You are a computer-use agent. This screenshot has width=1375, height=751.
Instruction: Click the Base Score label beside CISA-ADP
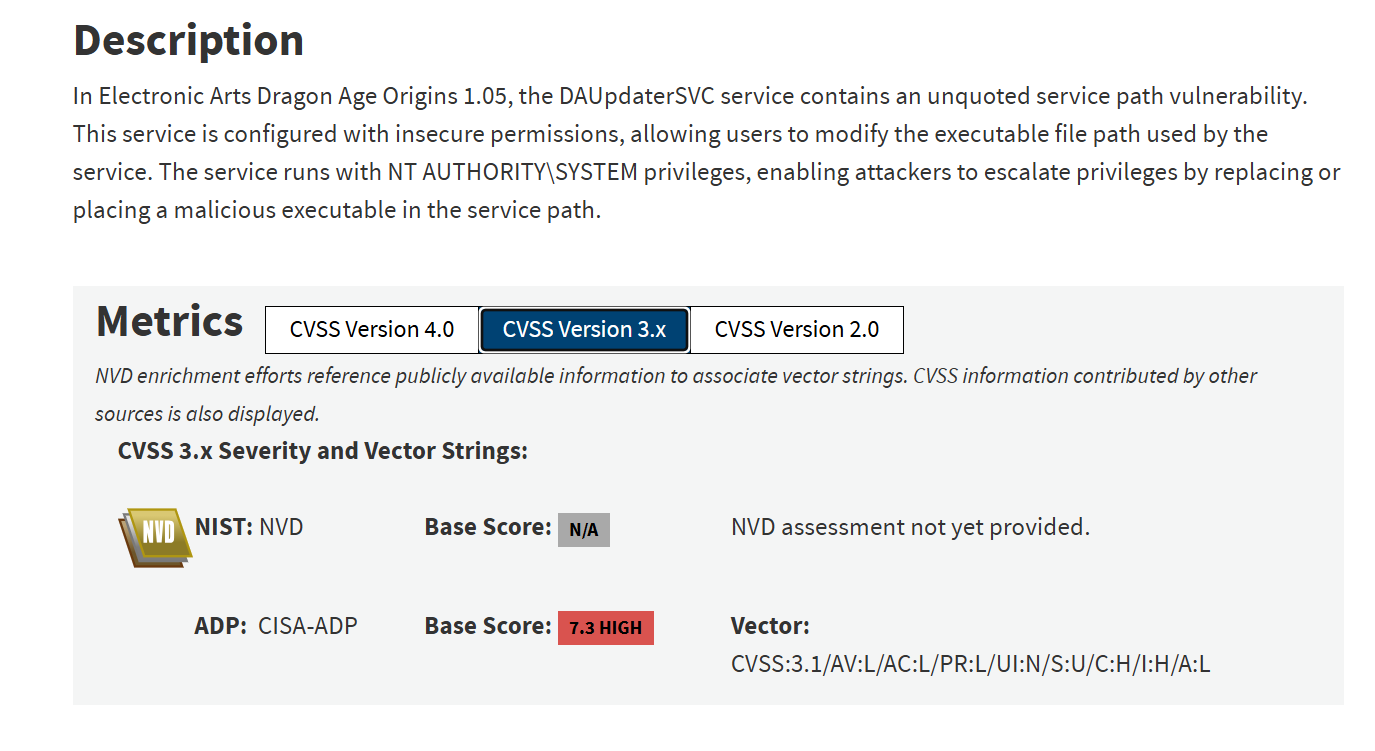487,627
